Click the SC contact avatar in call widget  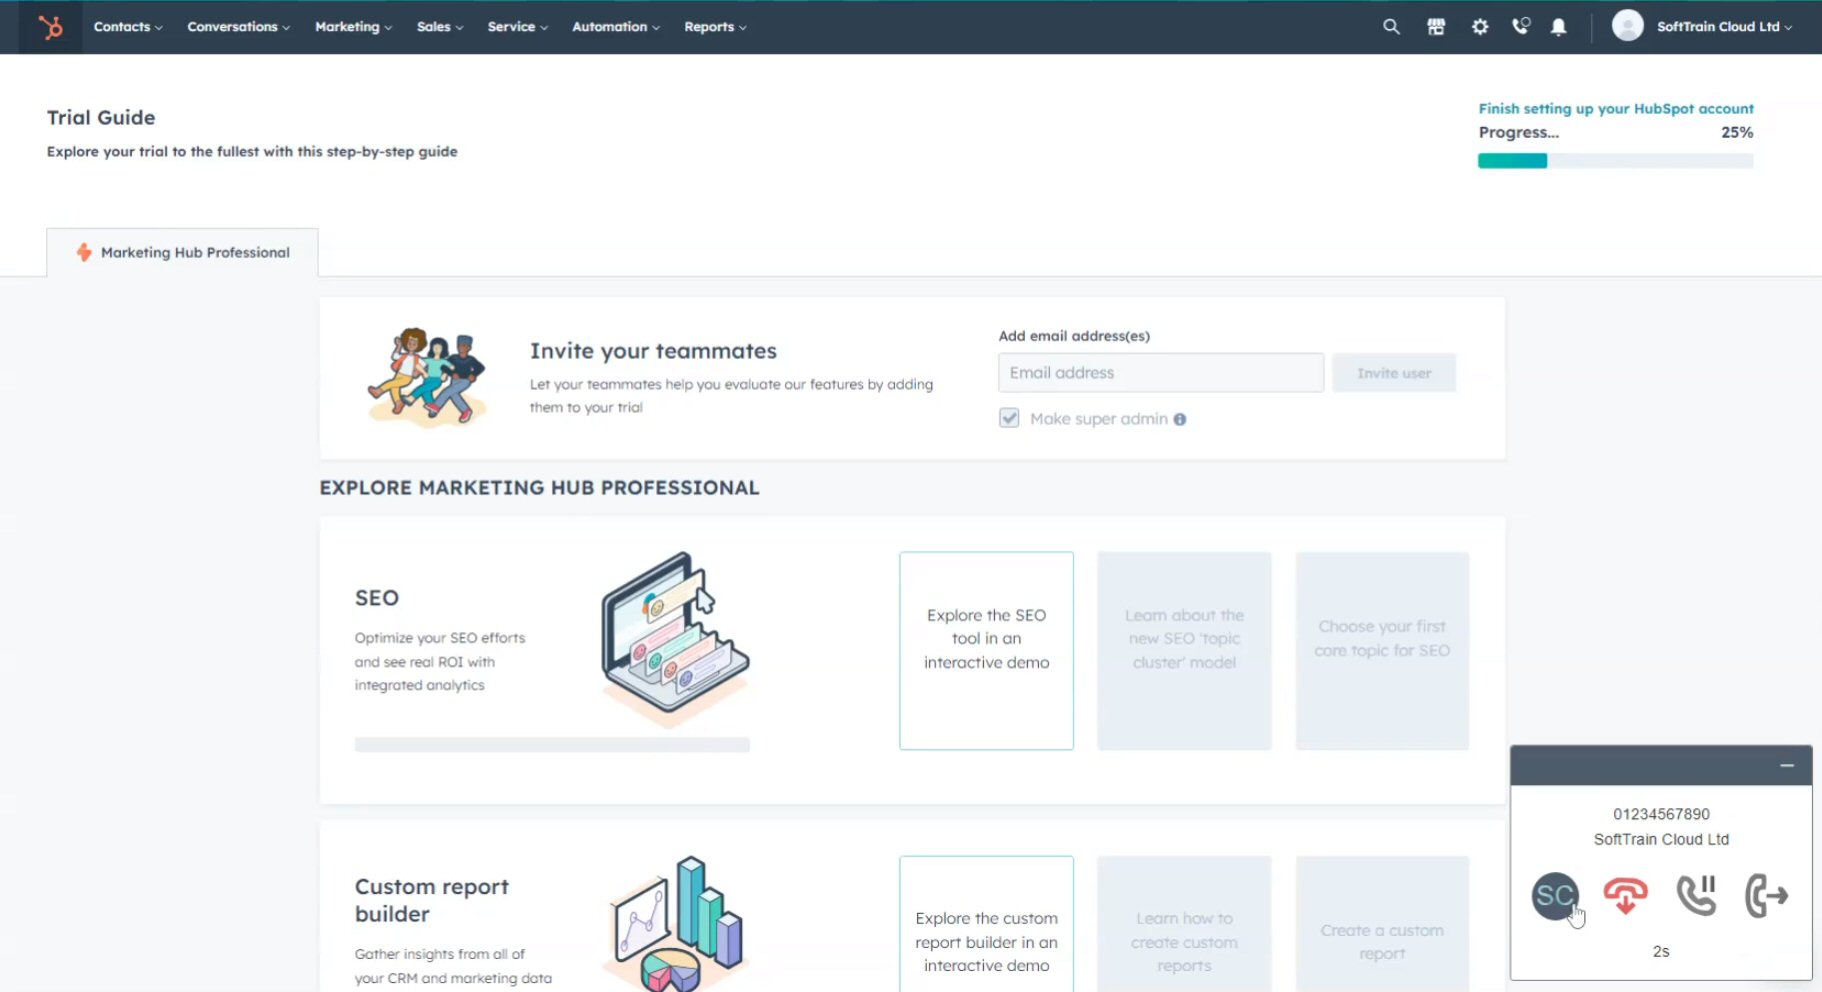pos(1555,895)
